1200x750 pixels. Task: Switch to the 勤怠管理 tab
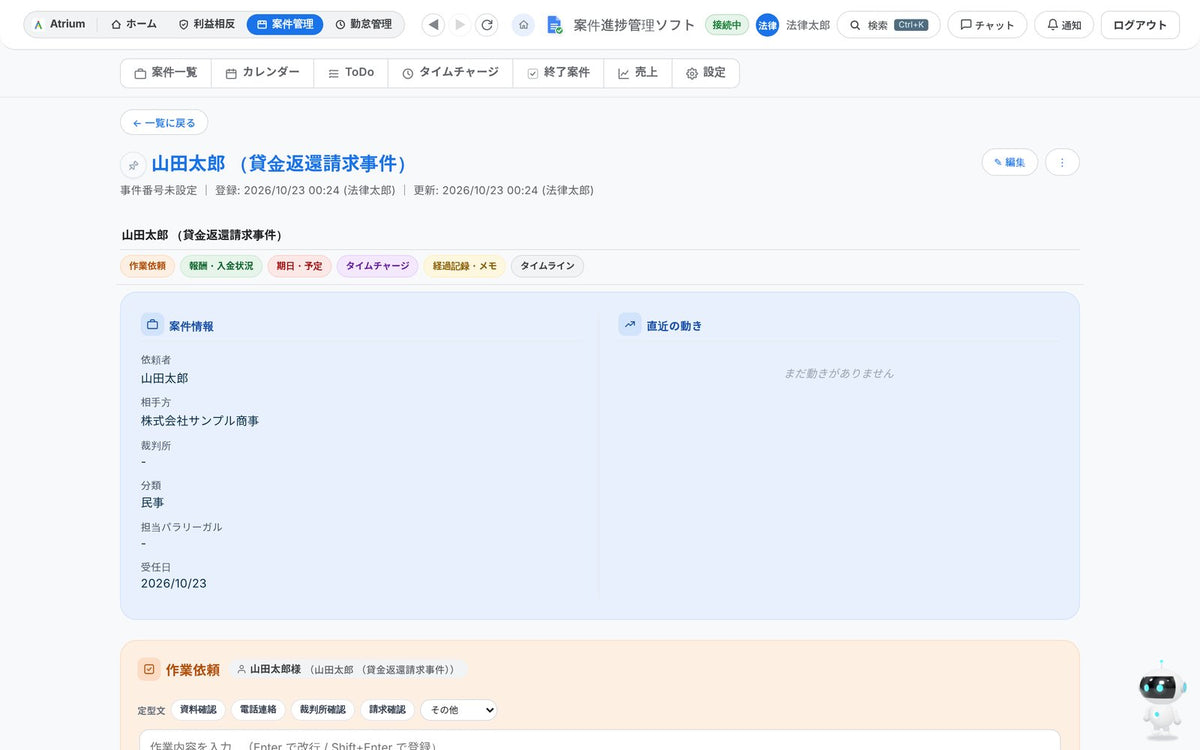click(x=364, y=24)
